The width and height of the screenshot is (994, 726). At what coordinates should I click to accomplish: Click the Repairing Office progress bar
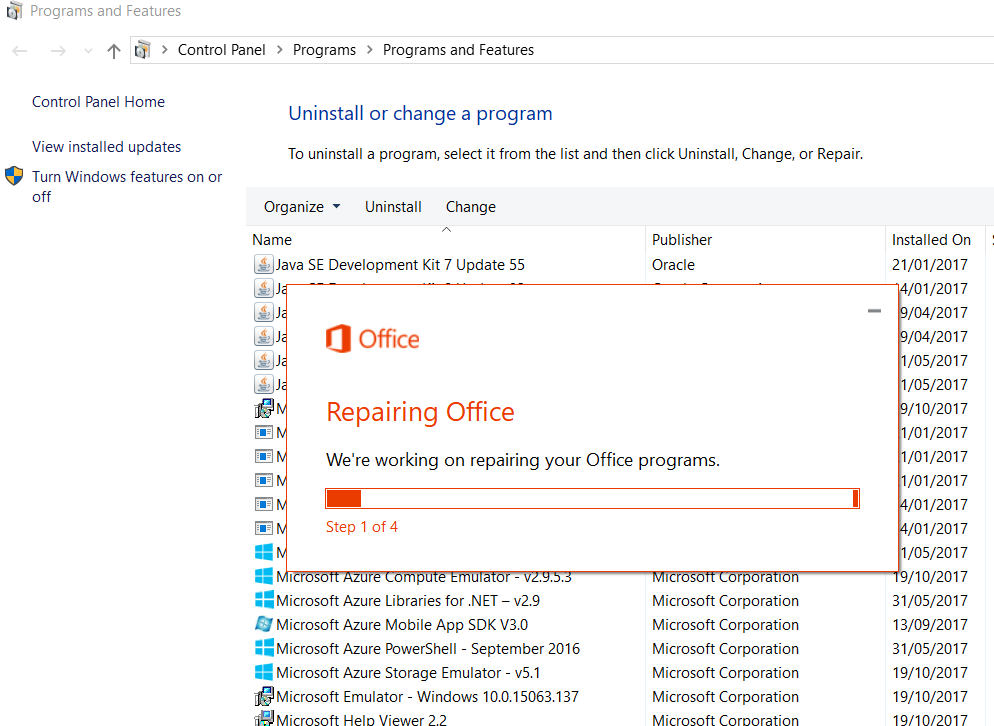592,498
